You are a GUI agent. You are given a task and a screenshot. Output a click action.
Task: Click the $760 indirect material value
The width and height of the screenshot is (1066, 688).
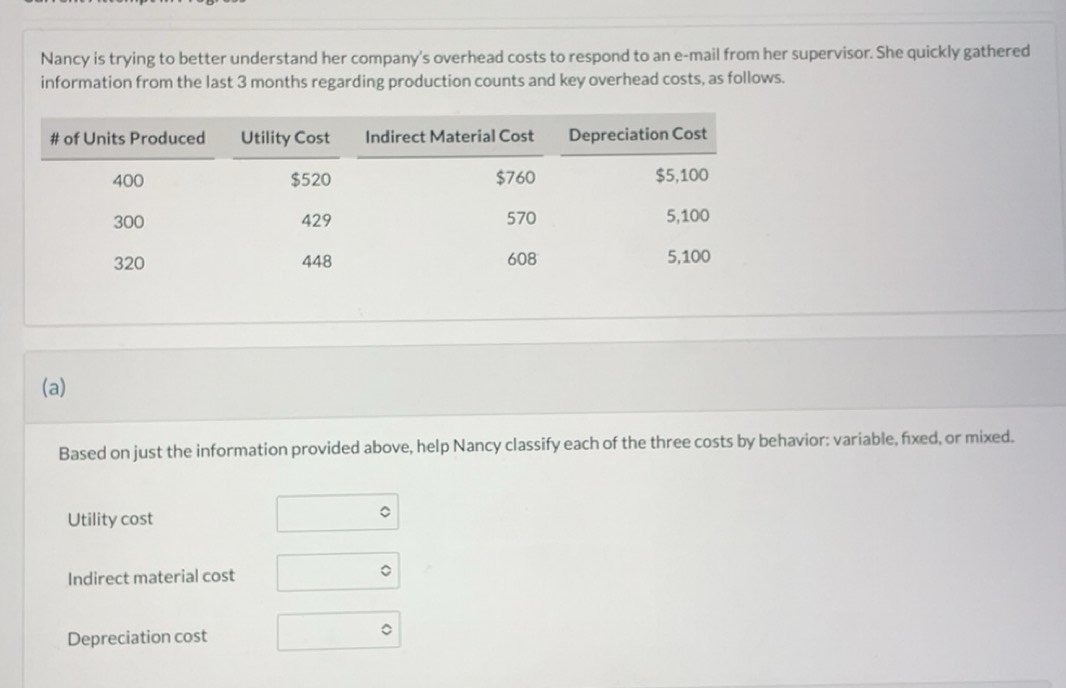[515, 178]
